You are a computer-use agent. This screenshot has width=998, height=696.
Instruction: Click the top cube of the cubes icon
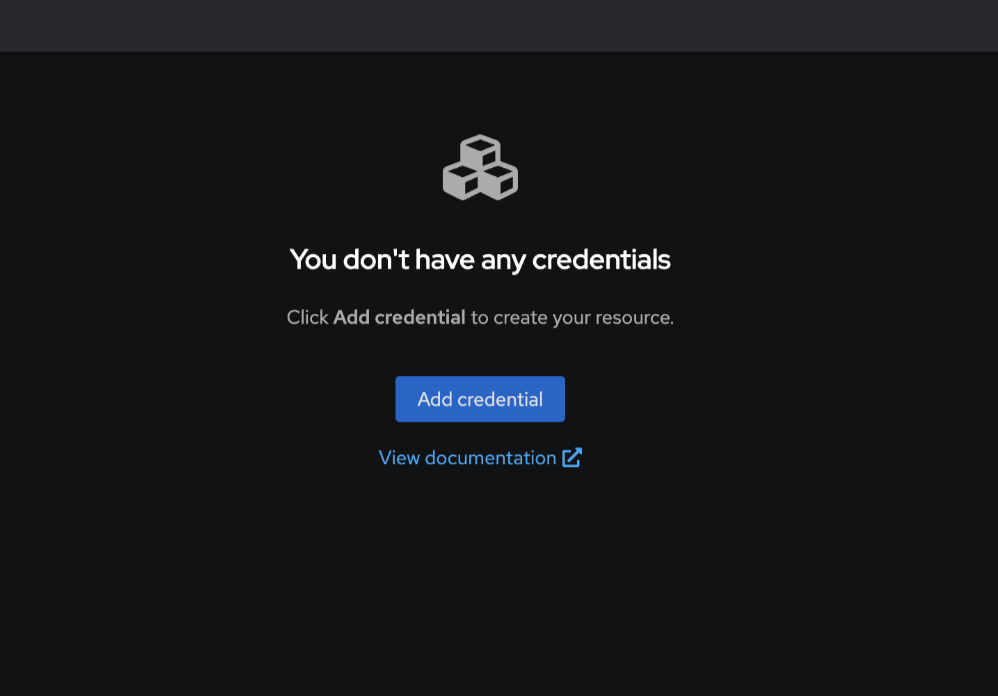point(480,151)
